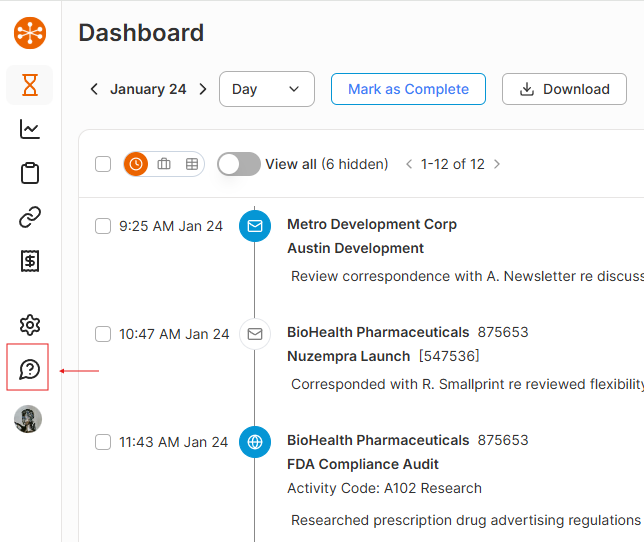The height and width of the screenshot is (542, 644).
Task: Check the 9:25 AM entry checkbox
Action: pos(103,226)
